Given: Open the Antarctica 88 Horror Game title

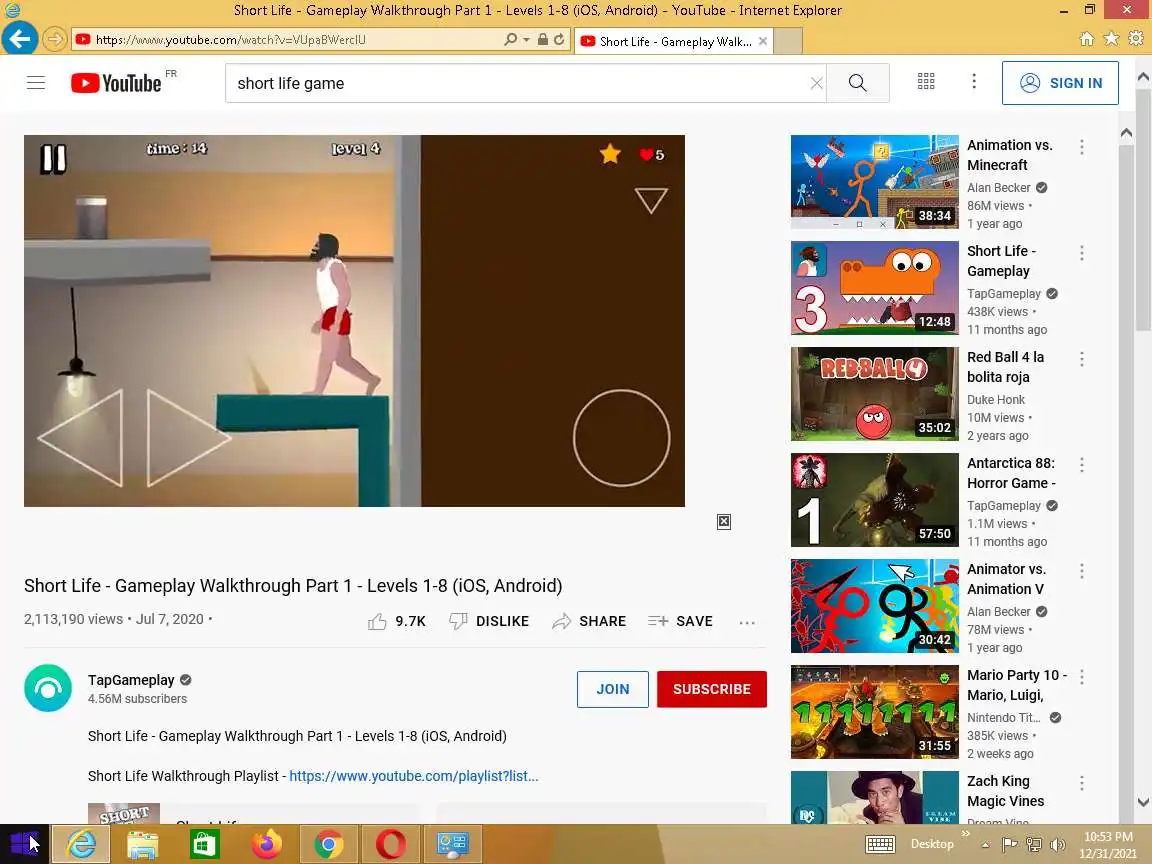Looking at the screenshot, I should [x=1011, y=473].
